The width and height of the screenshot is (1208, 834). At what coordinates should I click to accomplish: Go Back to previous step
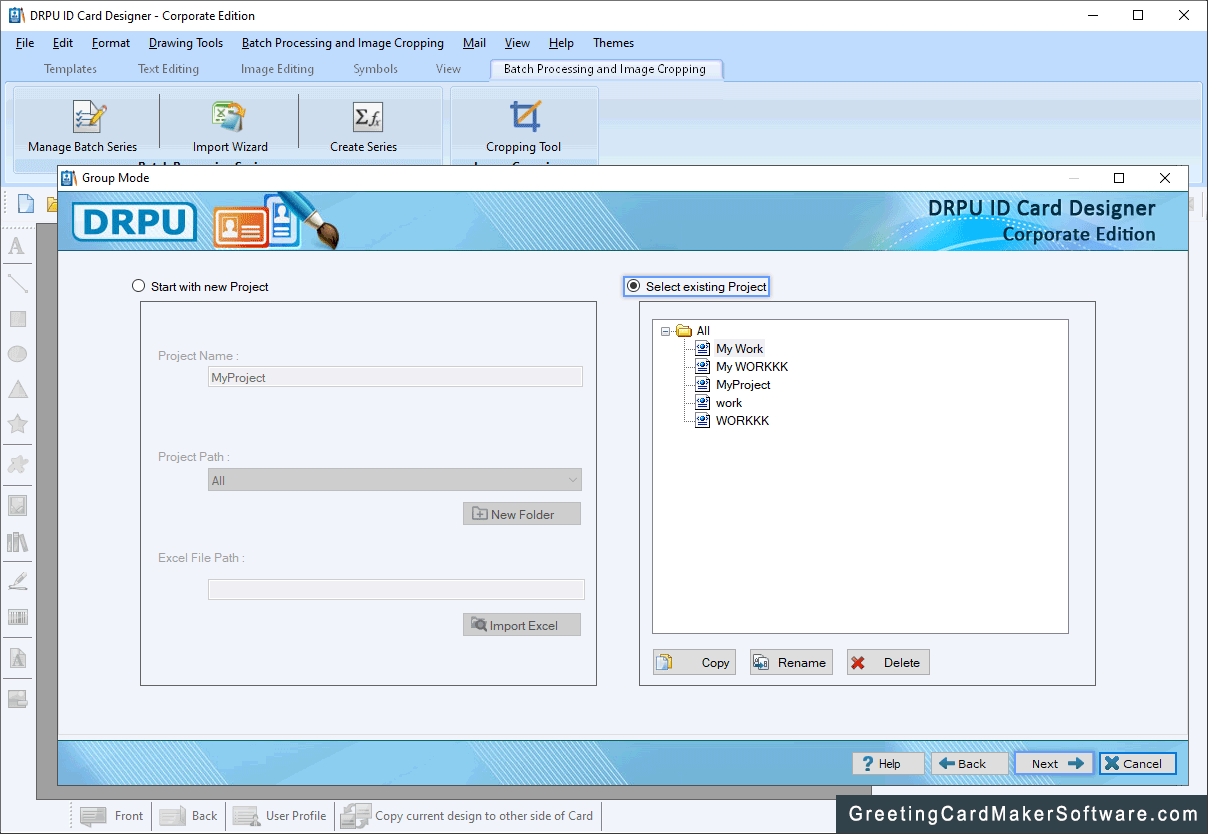click(x=970, y=763)
